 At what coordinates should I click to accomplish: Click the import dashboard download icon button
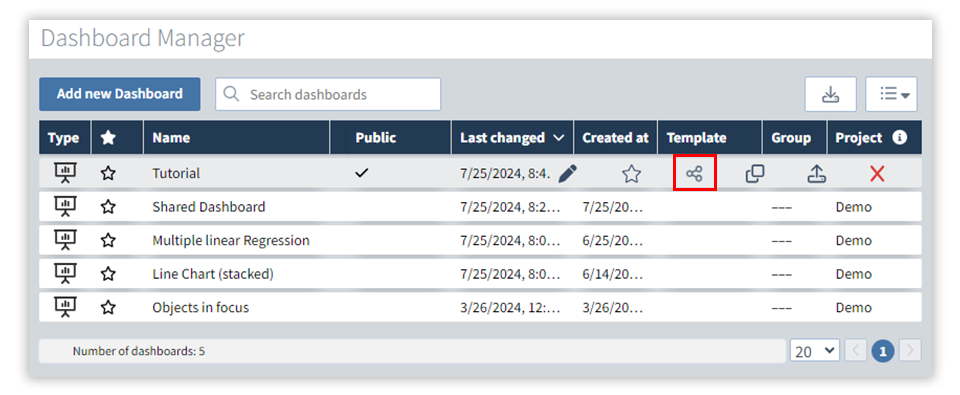coord(830,94)
